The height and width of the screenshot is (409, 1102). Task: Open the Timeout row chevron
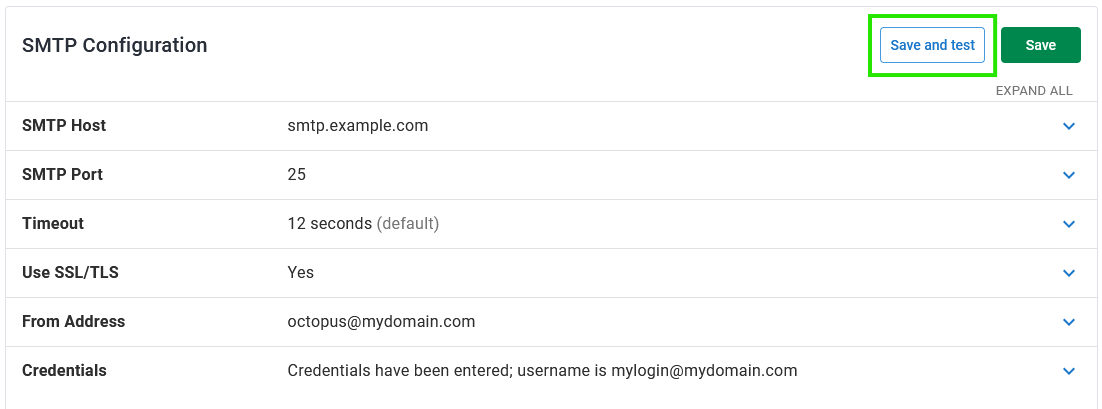[1069, 224]
